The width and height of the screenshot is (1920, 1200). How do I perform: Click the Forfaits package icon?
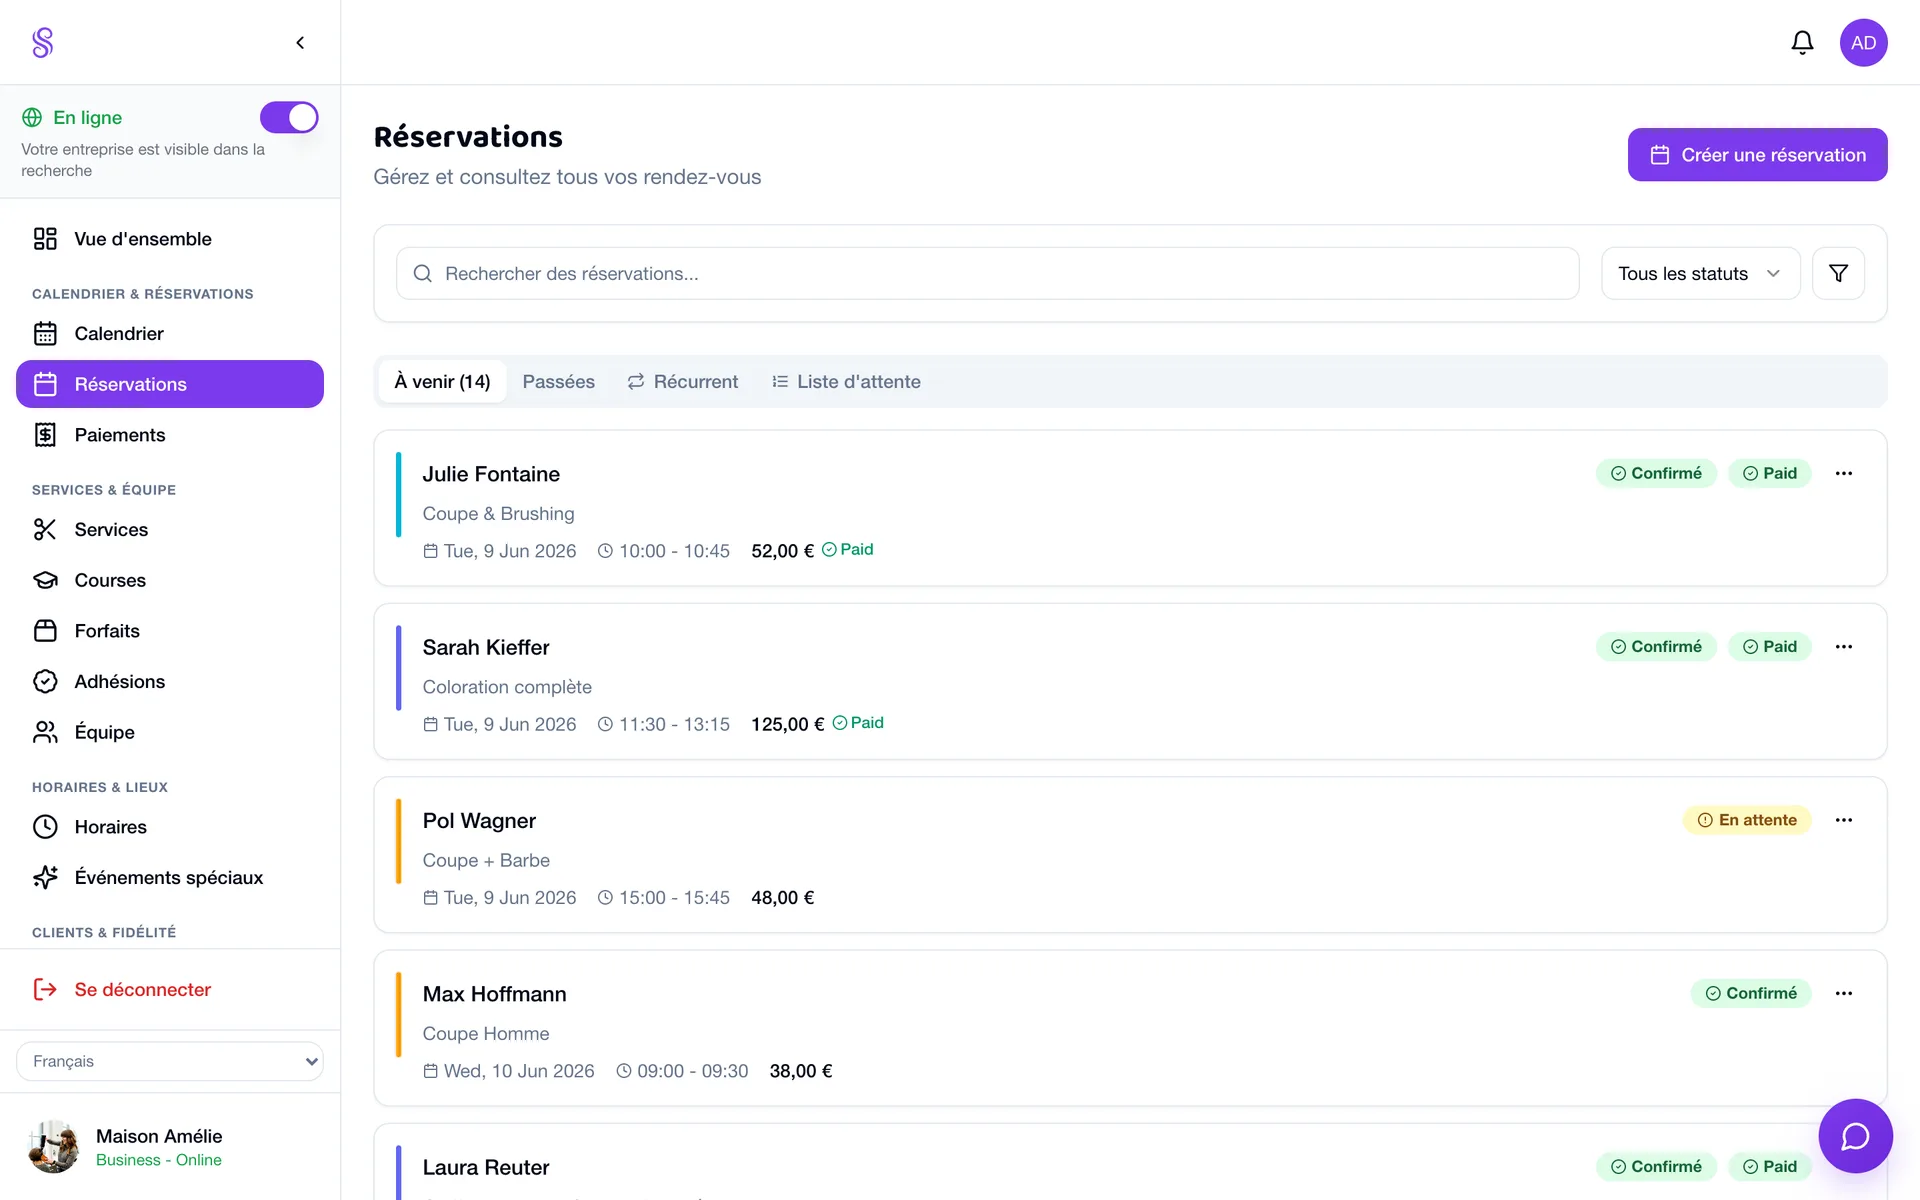pos(45,631)
